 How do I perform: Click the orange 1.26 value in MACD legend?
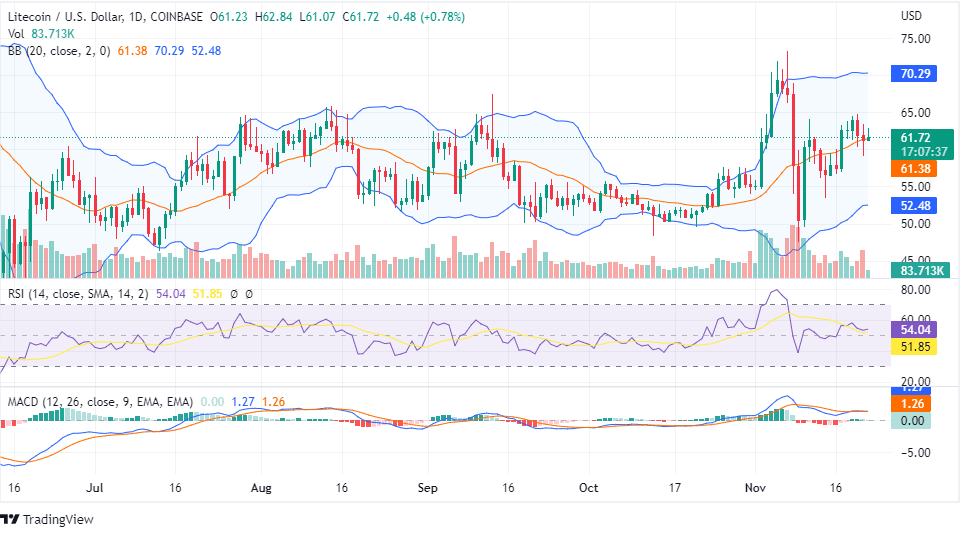pos(273,402)
